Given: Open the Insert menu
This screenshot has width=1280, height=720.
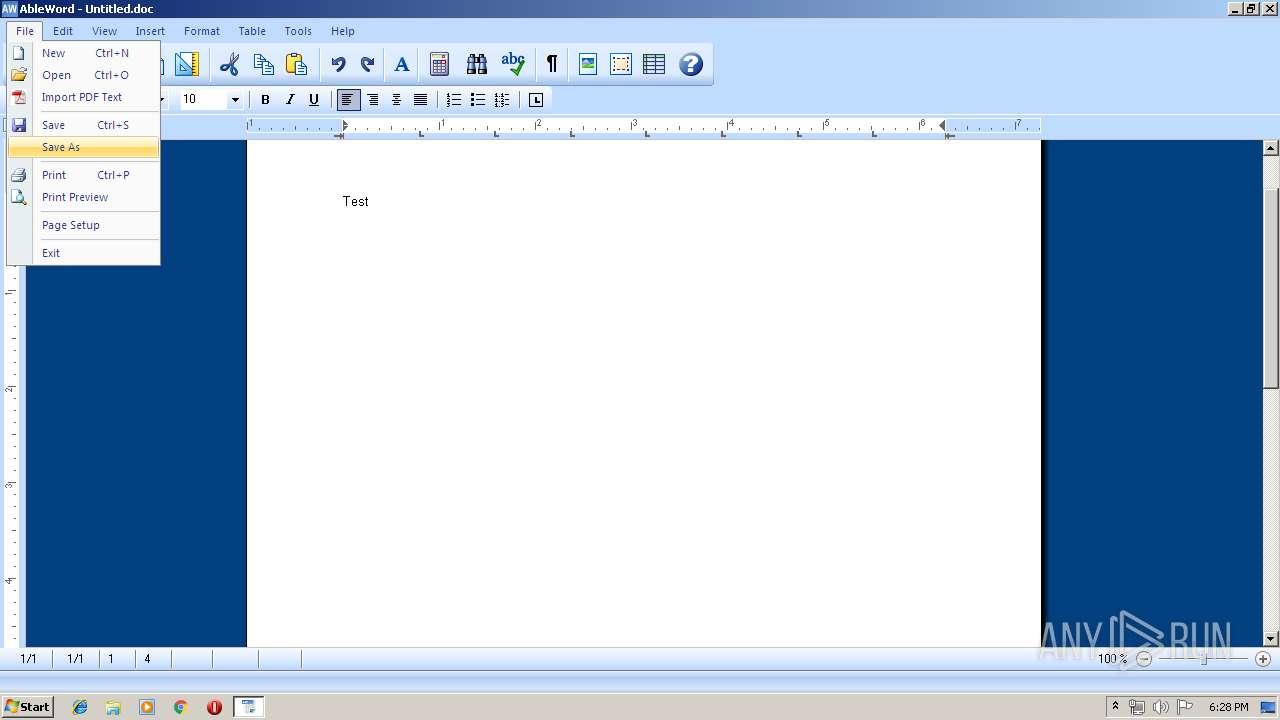Looking at the screenshot, I should (x=150, y=31).
